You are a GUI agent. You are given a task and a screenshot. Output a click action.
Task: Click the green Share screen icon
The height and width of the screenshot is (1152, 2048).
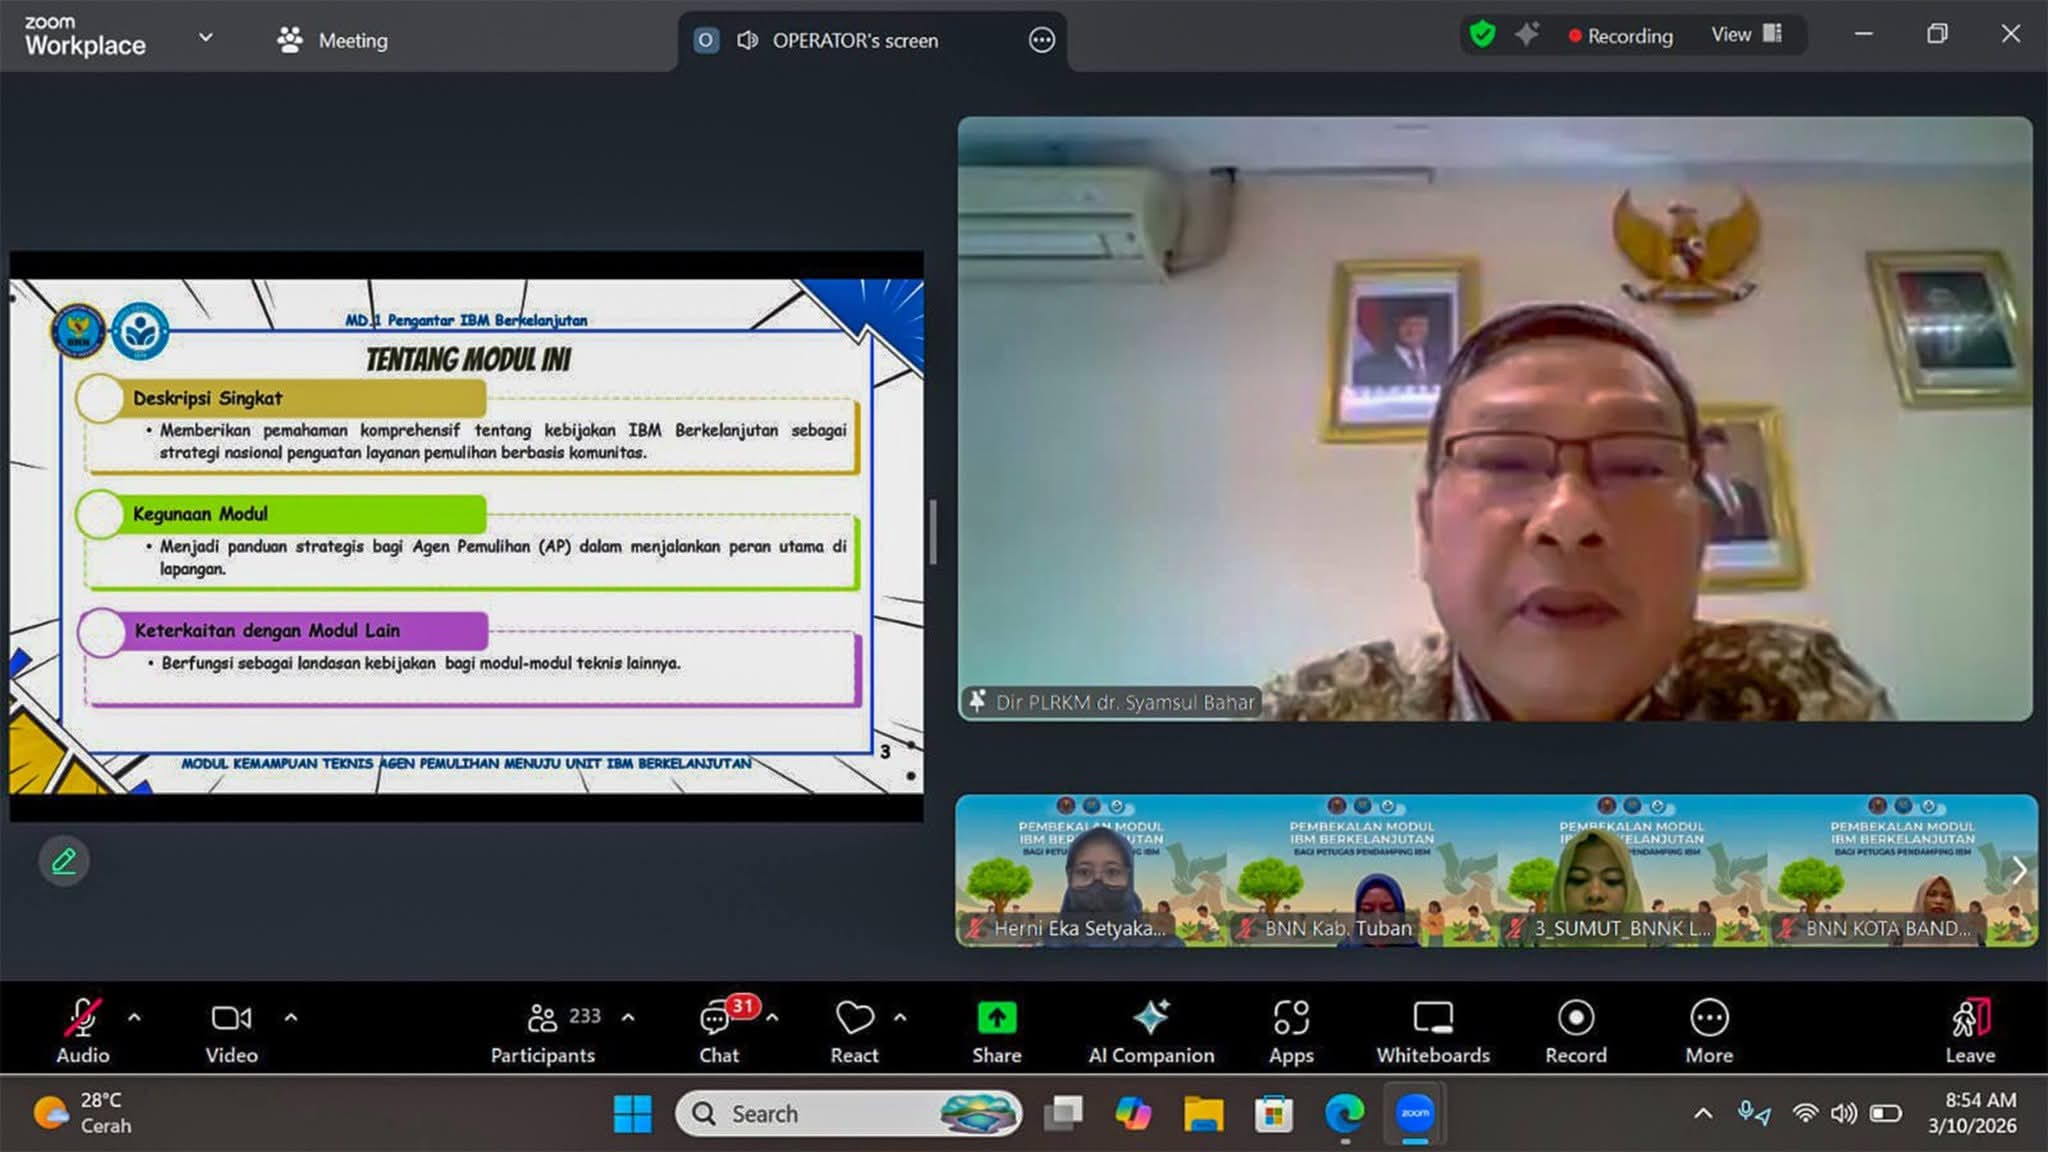tap(996, 1018)
